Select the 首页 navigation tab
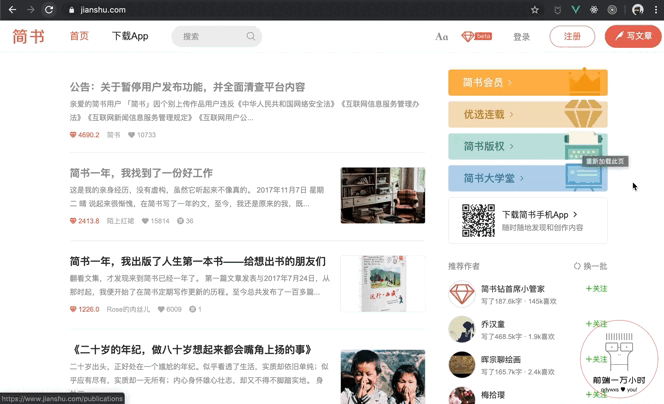664x404 pixels. 79,36
